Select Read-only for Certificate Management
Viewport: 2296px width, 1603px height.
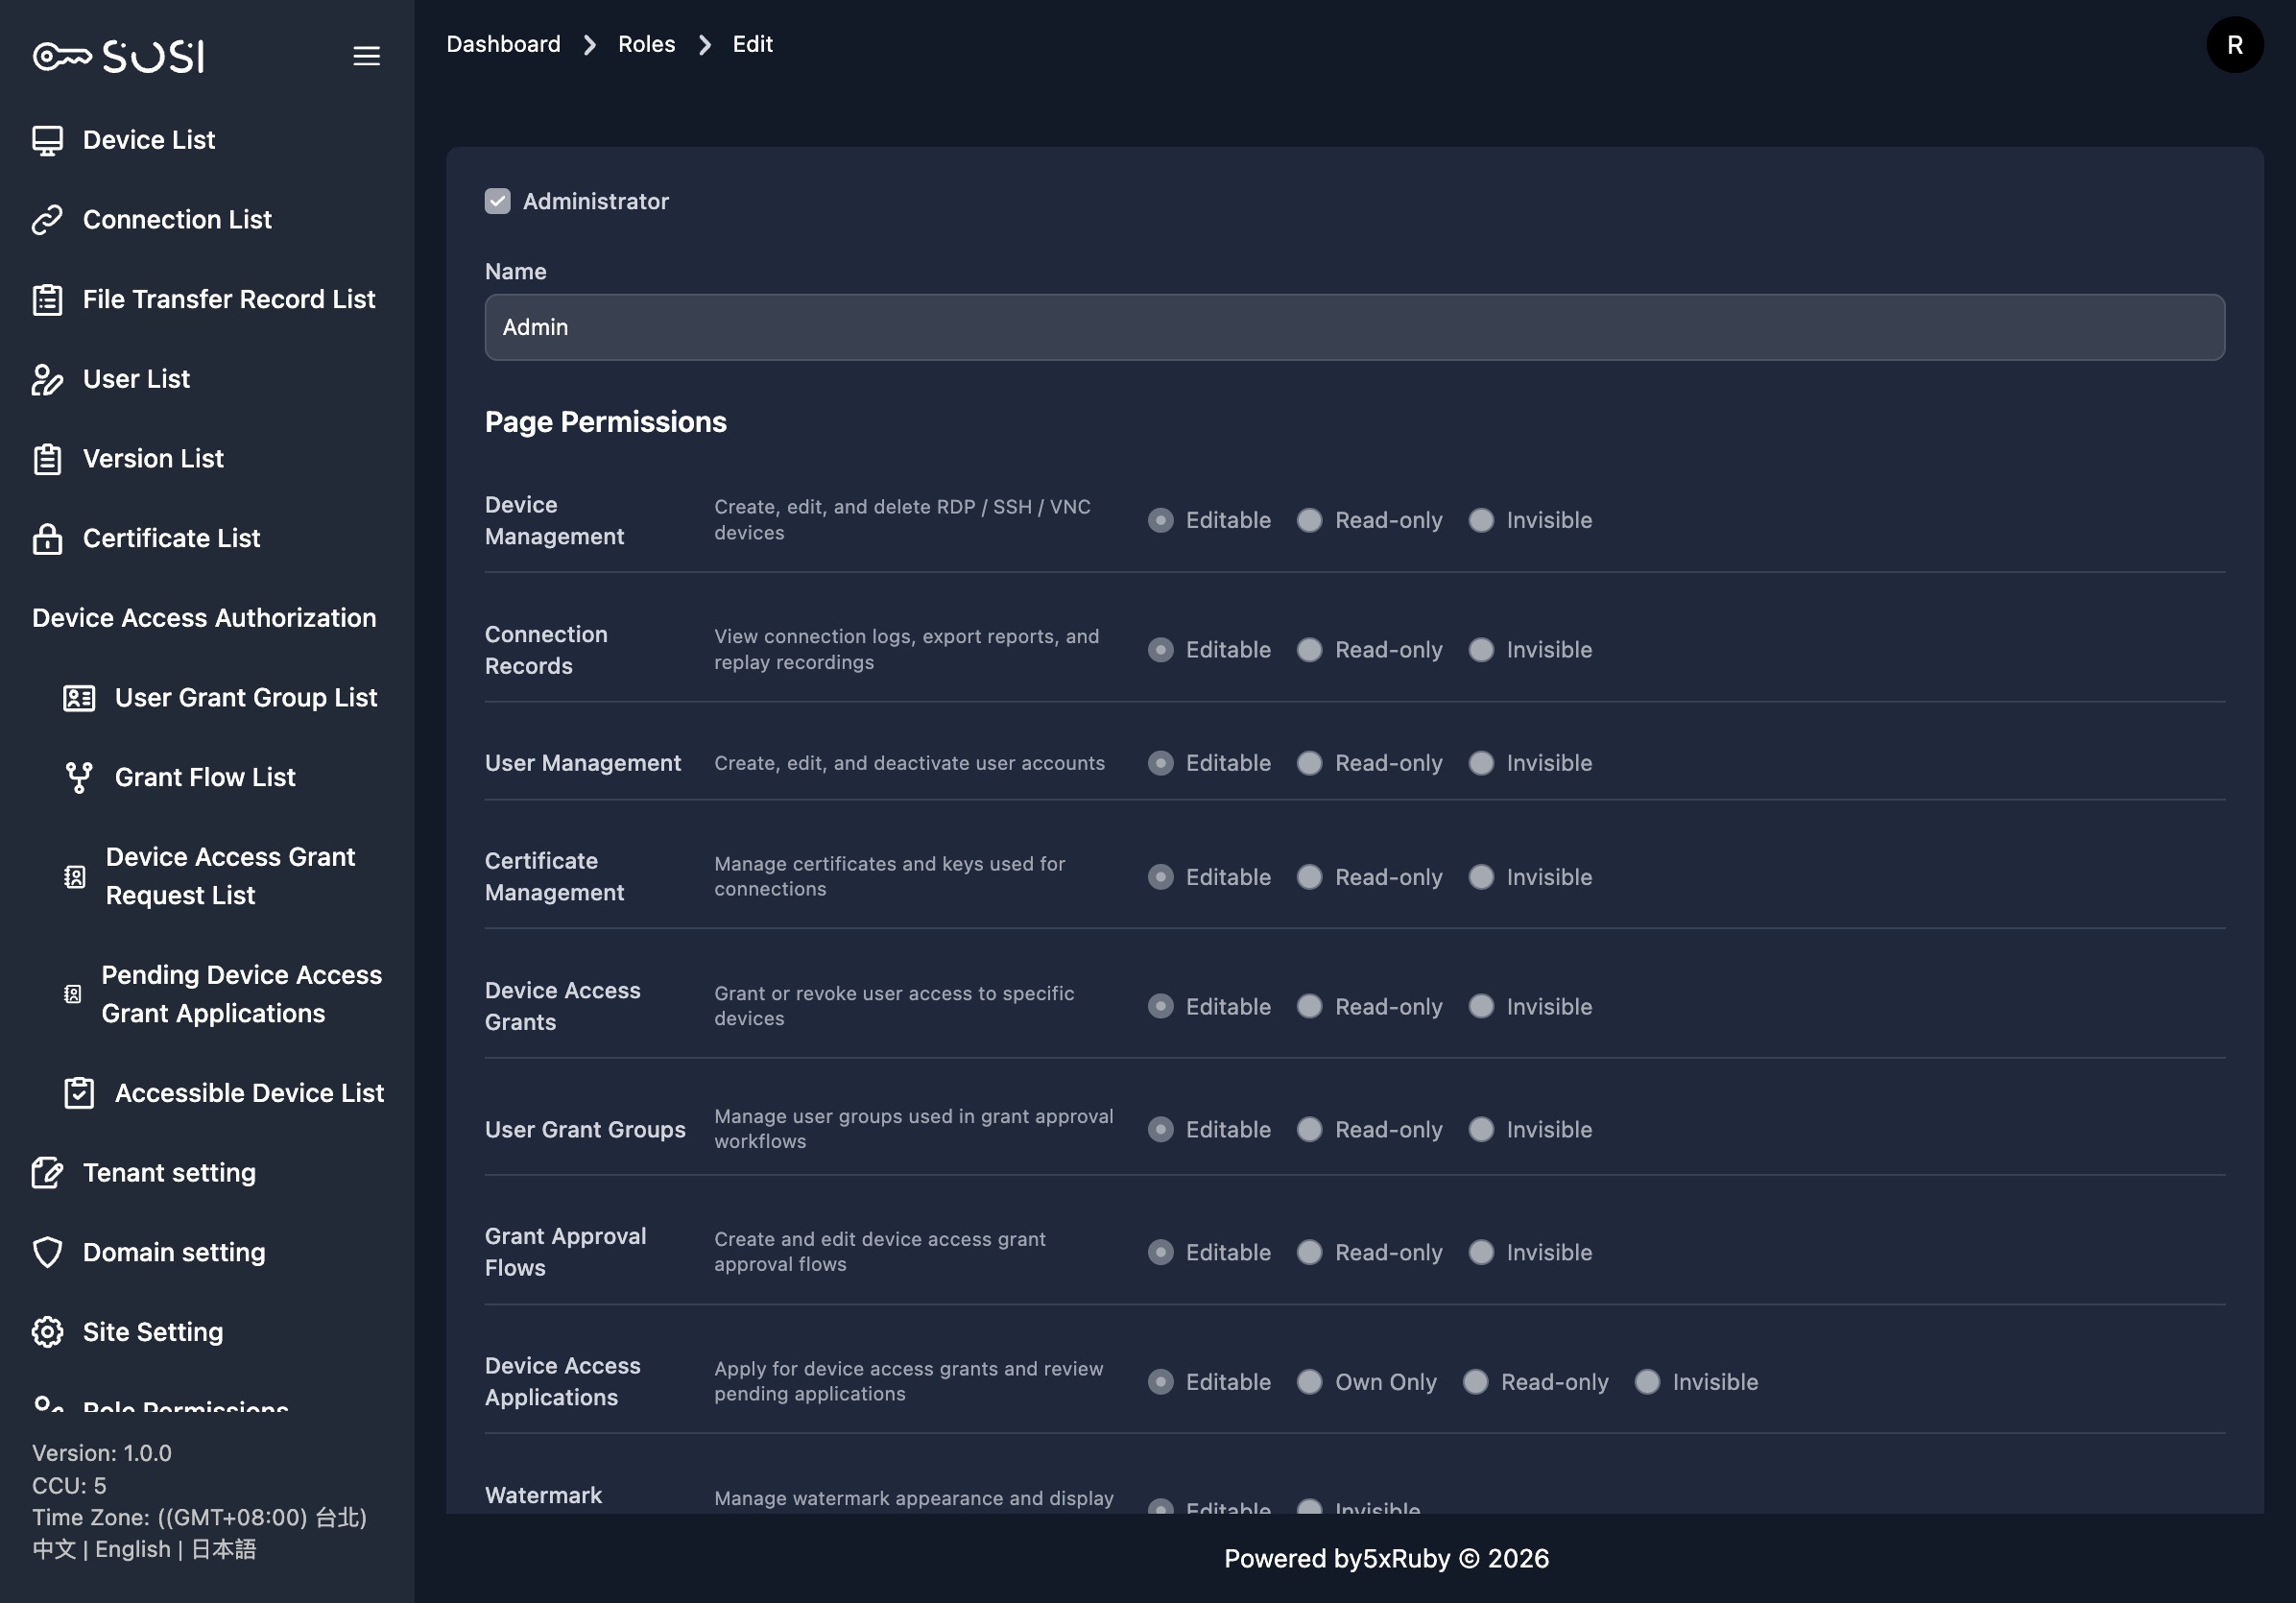point(1309,877)
